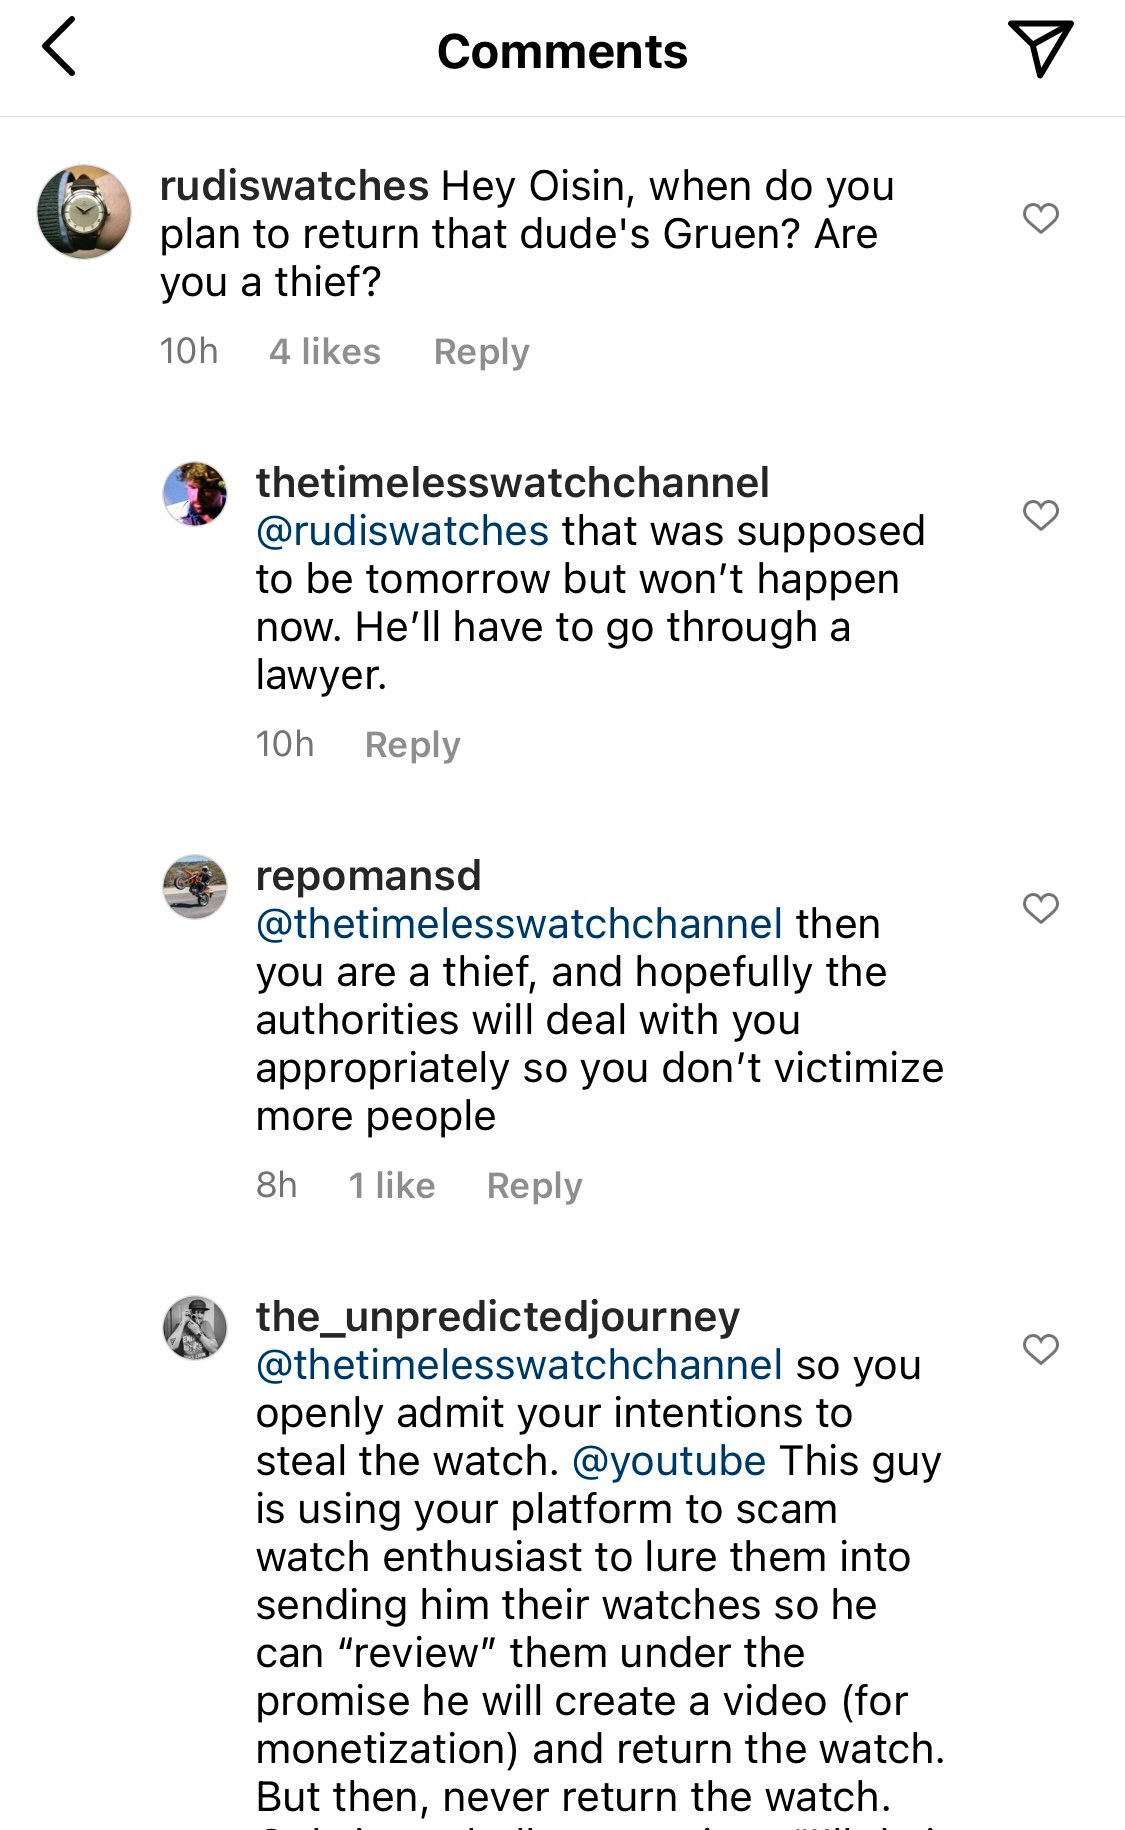This screenshot has height=1830, width=1125.
Task: Reply to thetimelesswatchchannel's comment
Action: [x=412, y=745]
